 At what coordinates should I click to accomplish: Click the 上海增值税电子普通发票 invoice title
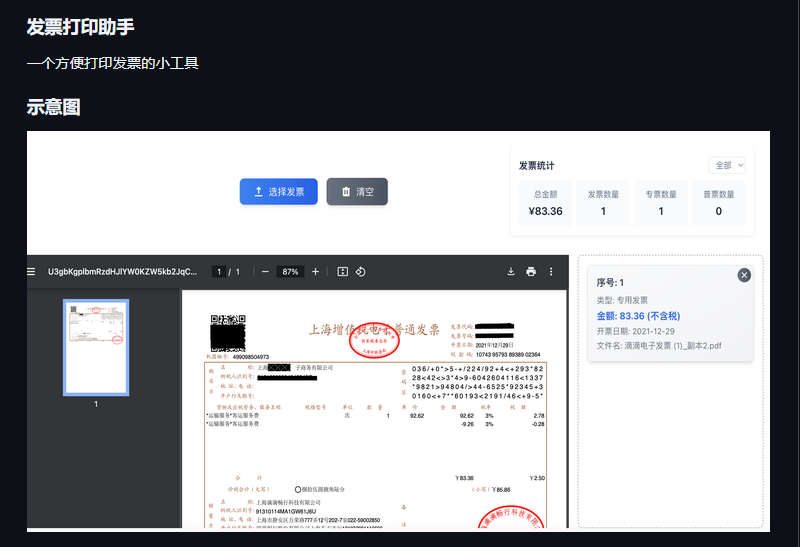(374, 330)
